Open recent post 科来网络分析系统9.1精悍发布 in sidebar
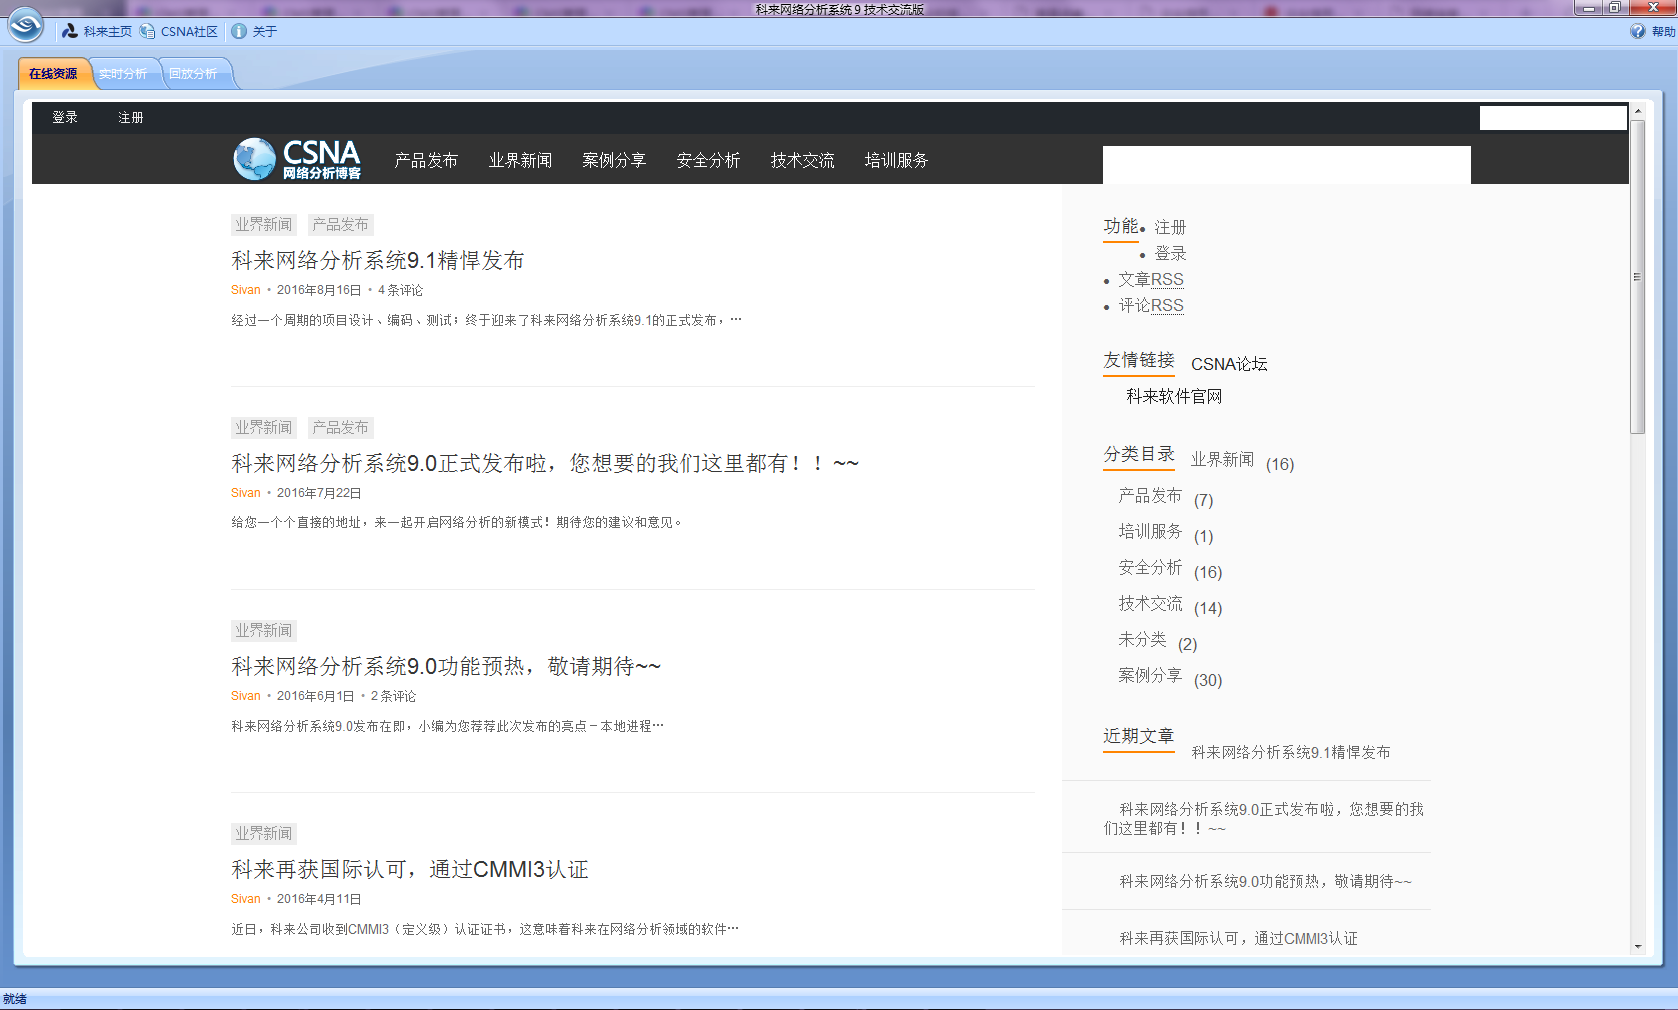Image resolution: width=1678 pixels, height=1010 pixels. [x=1291, y=752]
